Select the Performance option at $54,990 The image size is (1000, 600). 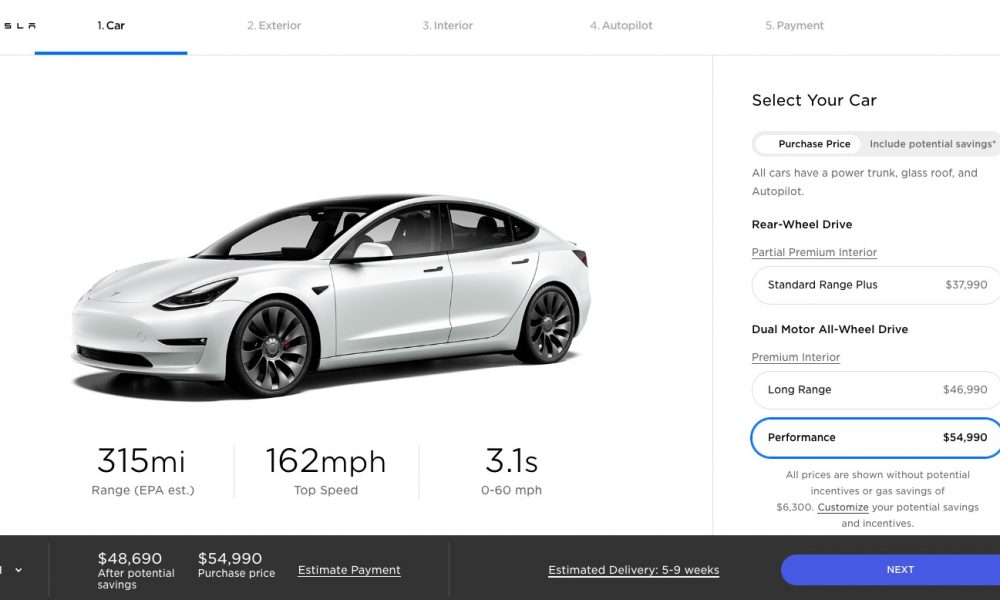click(876, 437)
